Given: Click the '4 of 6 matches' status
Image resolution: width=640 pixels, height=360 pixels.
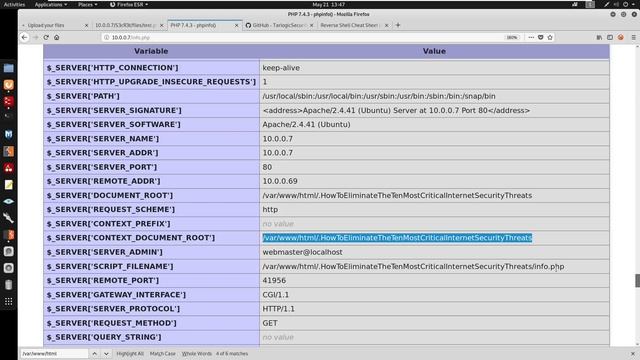Looking at the screenshot, I should click(x=232, y=353).
